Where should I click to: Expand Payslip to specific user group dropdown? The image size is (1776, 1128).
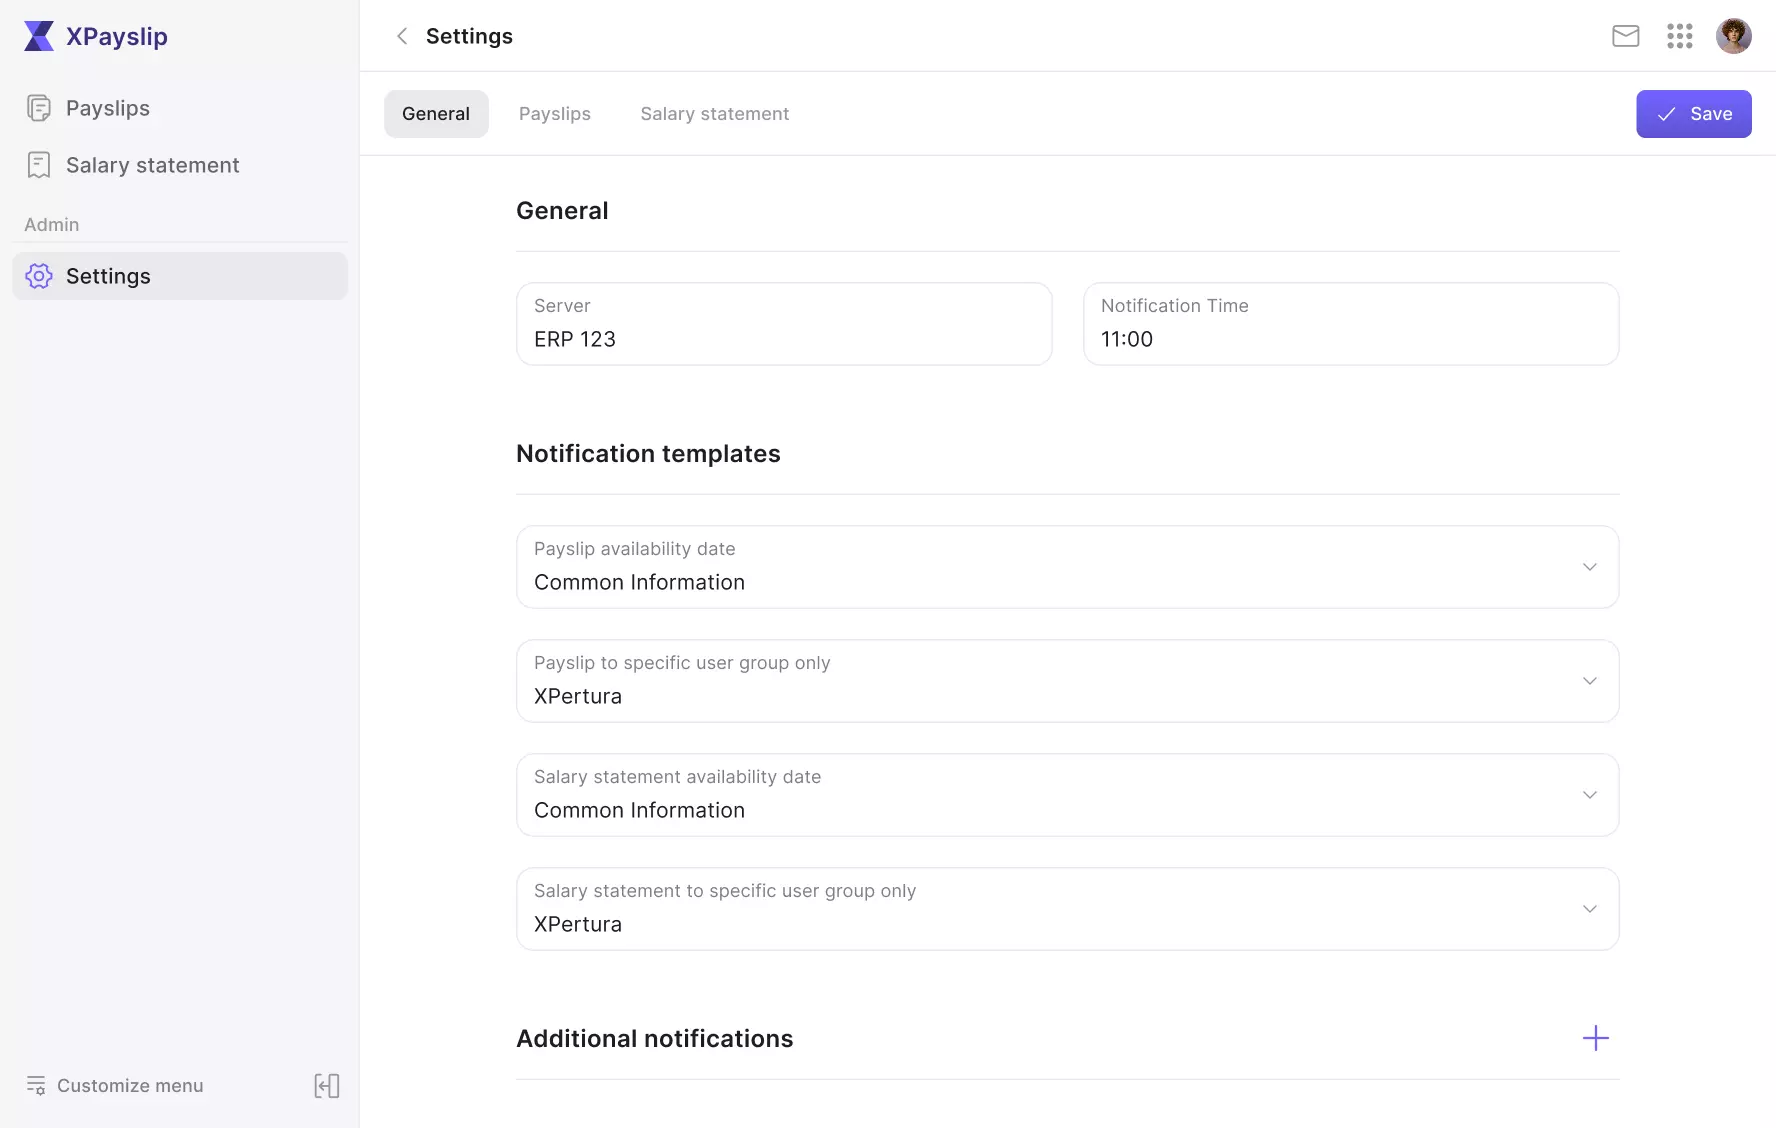(x=1067, y=681)
